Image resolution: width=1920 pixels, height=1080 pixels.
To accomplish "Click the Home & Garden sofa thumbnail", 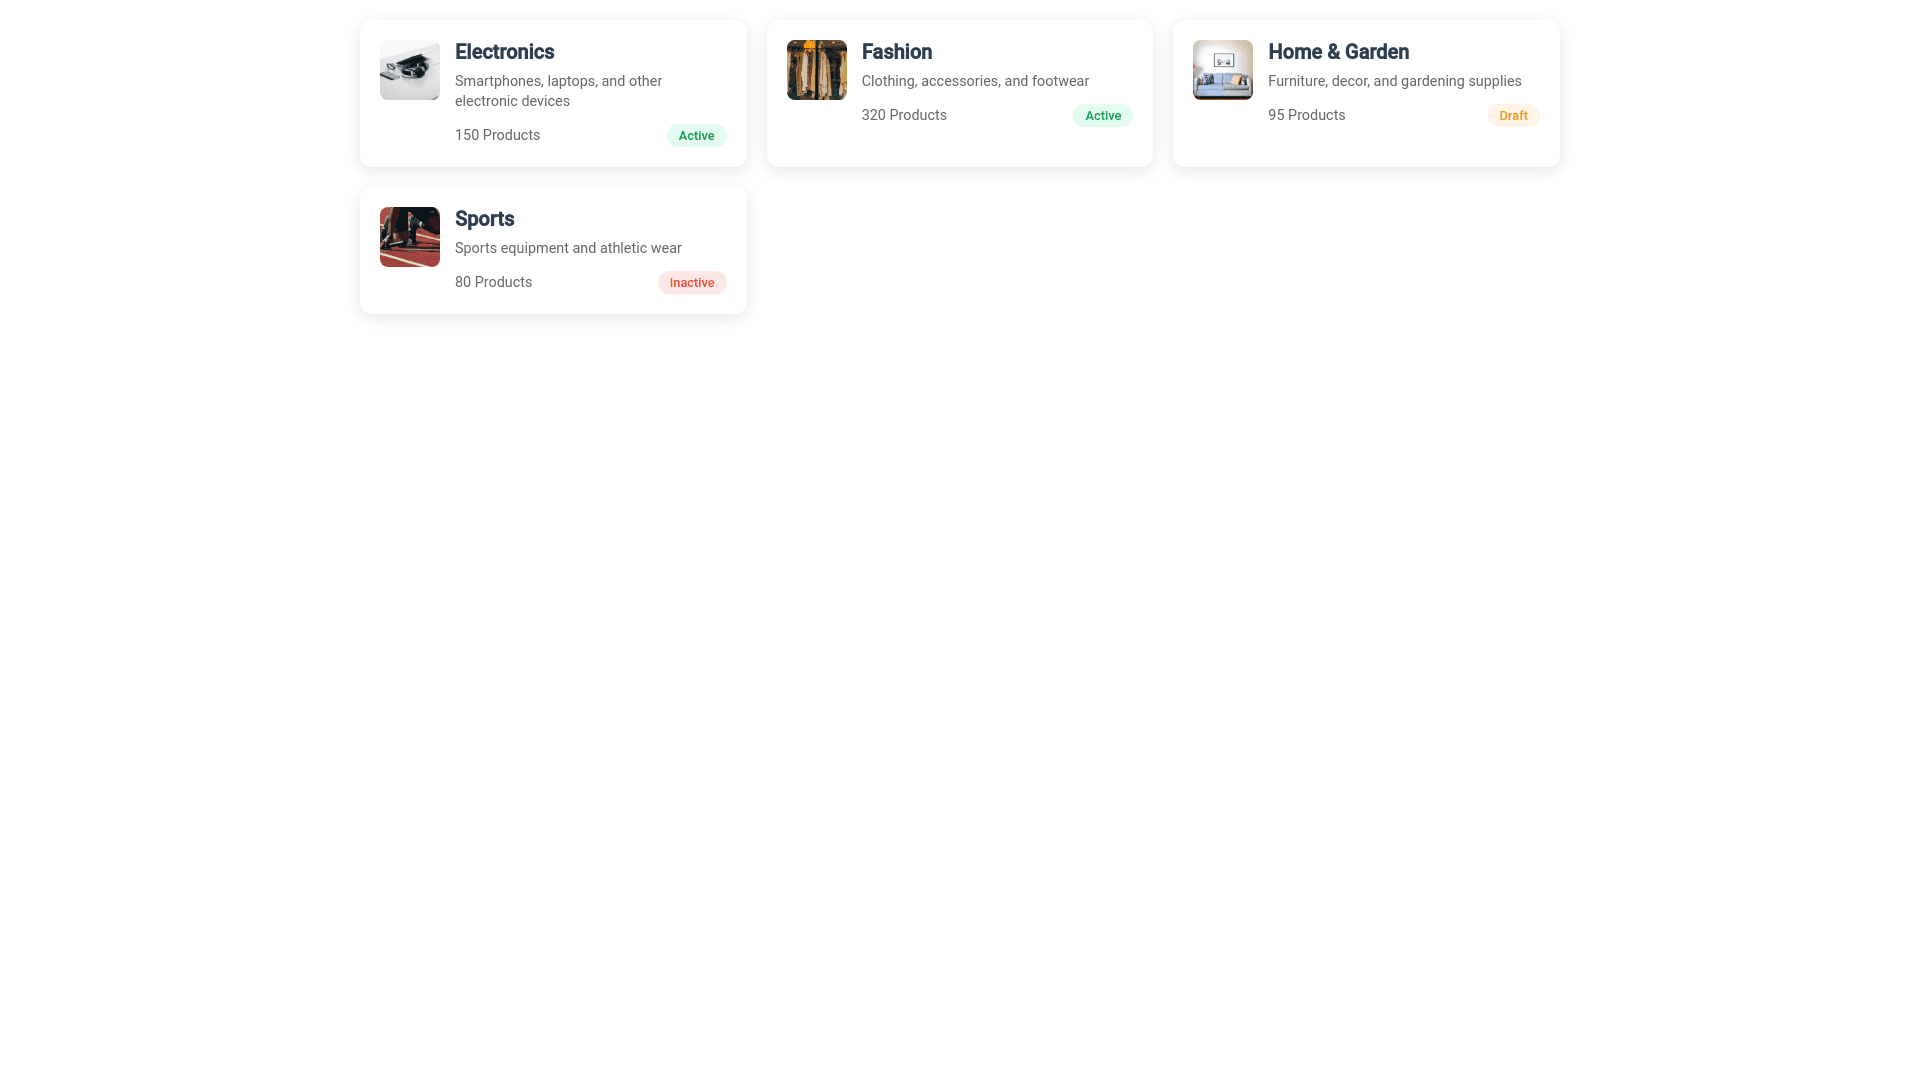I will click(1222, 70).
